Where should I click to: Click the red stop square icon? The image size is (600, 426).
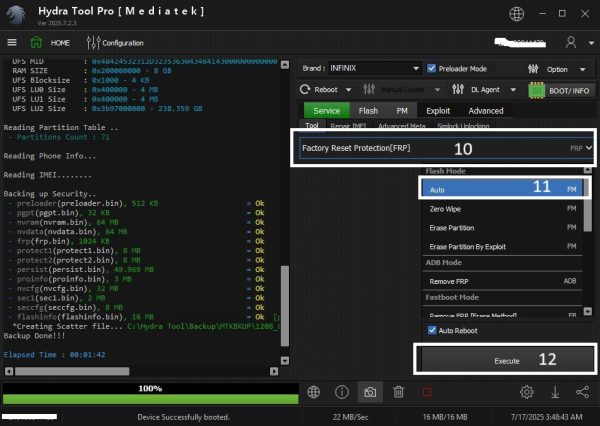click(427, 392)
